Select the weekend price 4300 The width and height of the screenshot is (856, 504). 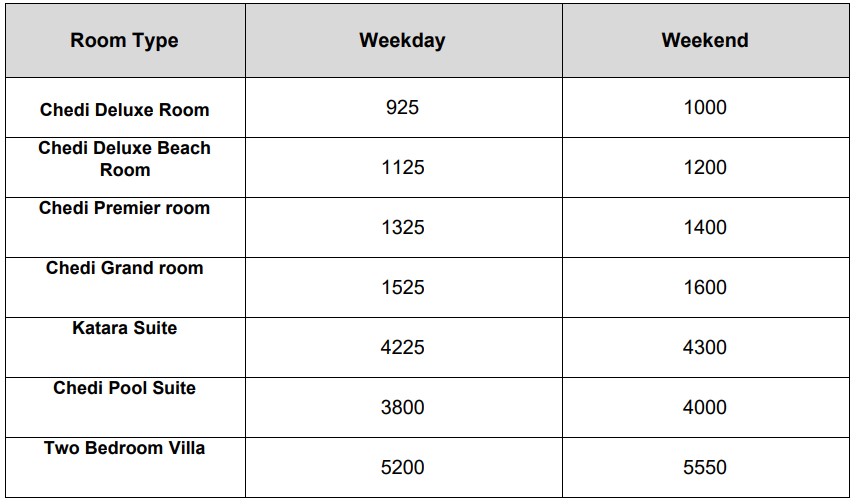(x=705, y=348)
